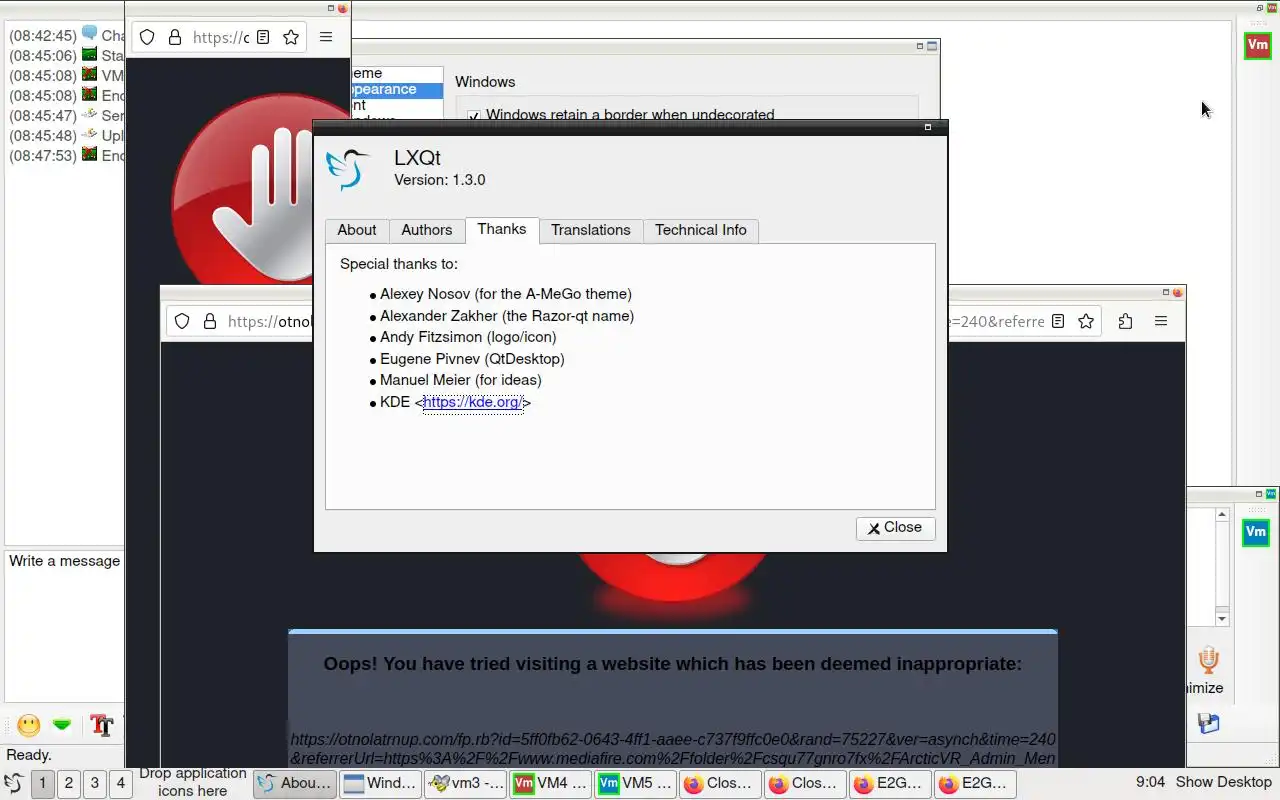Click the blue Vm icon at lower right
The height and width of the screenshot is (800, 1280).
[1256, 533]
